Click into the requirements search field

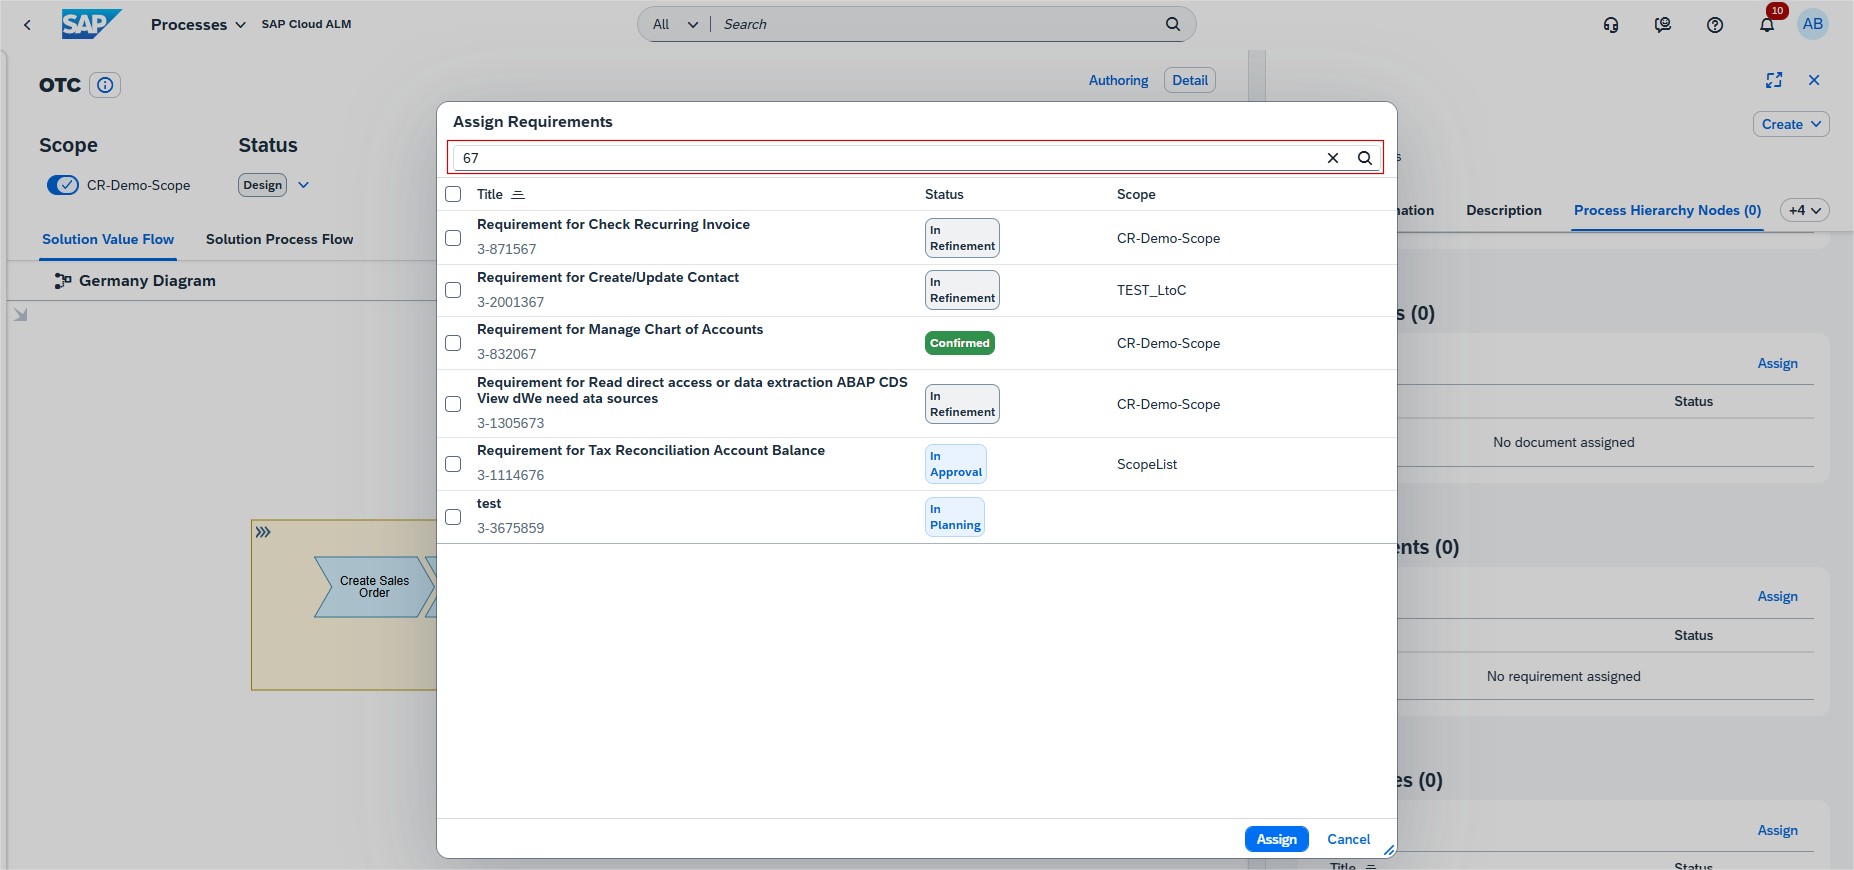coord(885,158)
